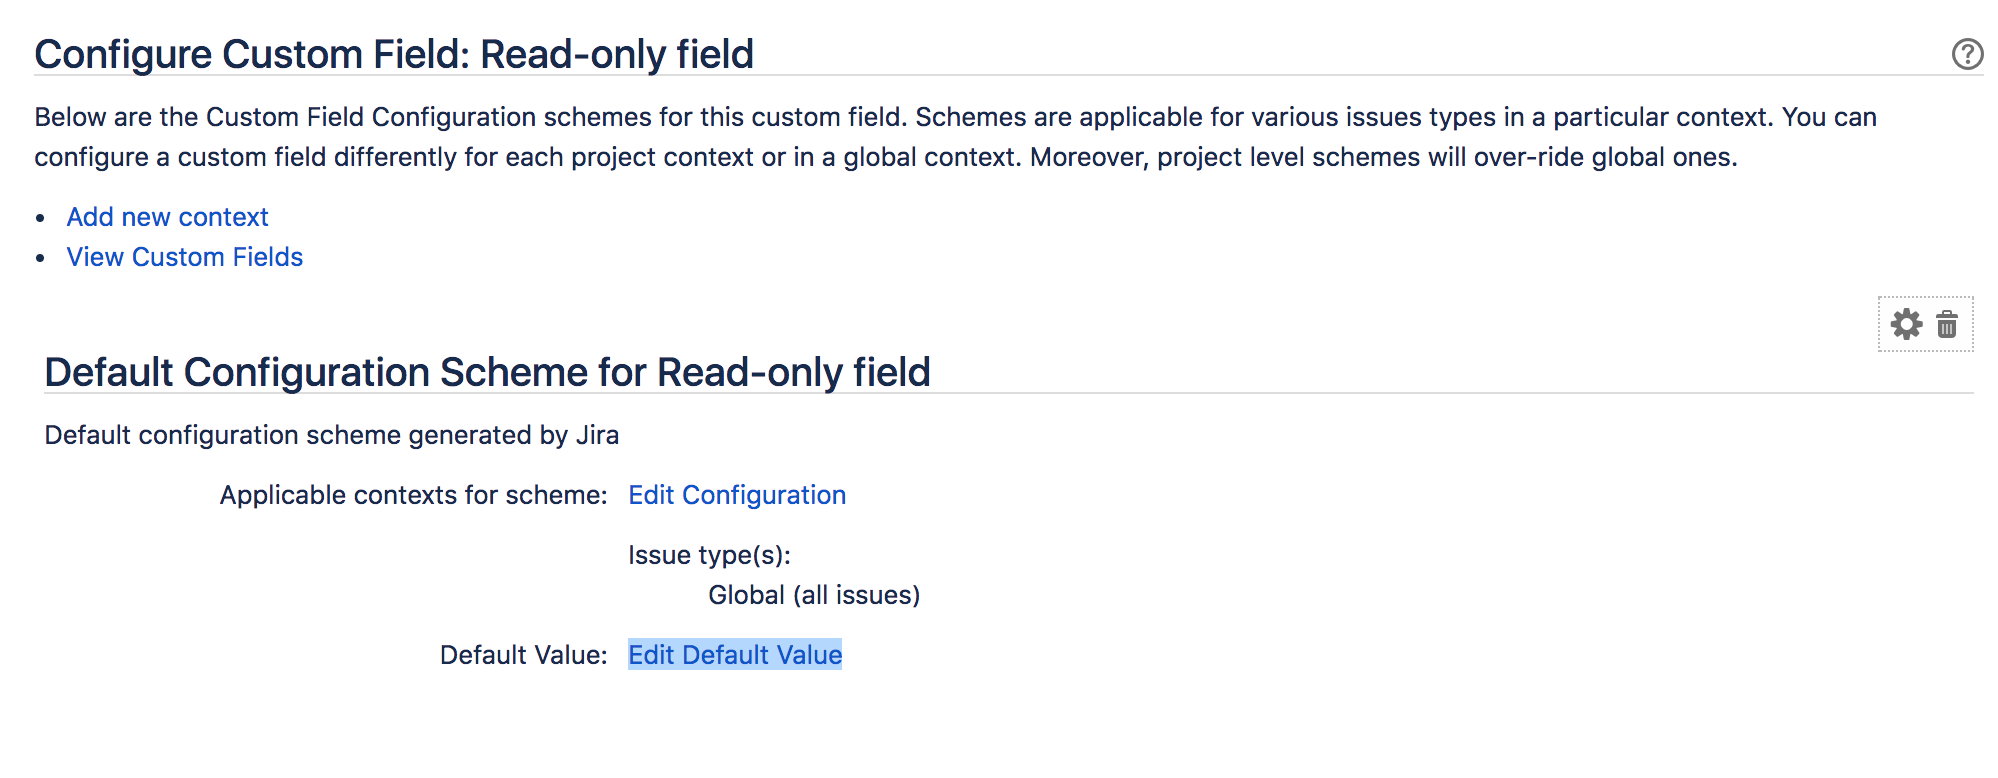Select the Configure Custom Field heading
The height and width of the screenshot is (778, 1998).
click(x=395, y=54)
